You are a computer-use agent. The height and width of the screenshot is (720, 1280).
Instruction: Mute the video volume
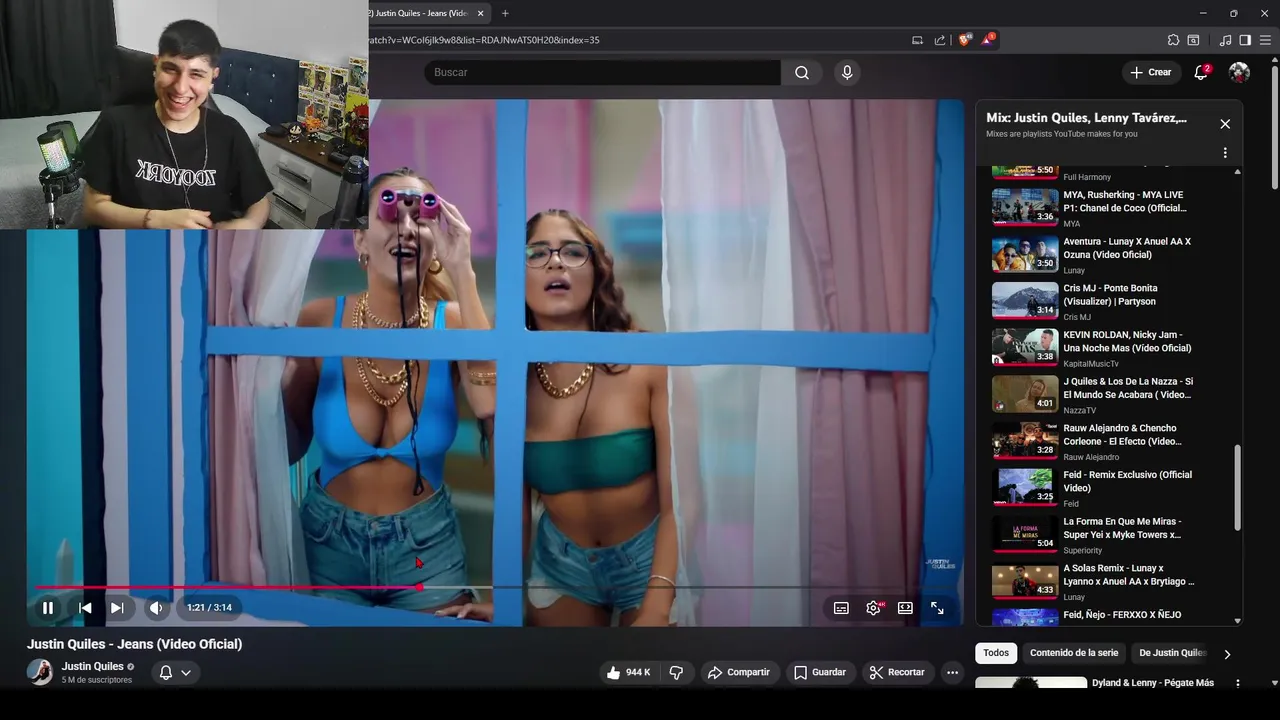coord(156,608)
